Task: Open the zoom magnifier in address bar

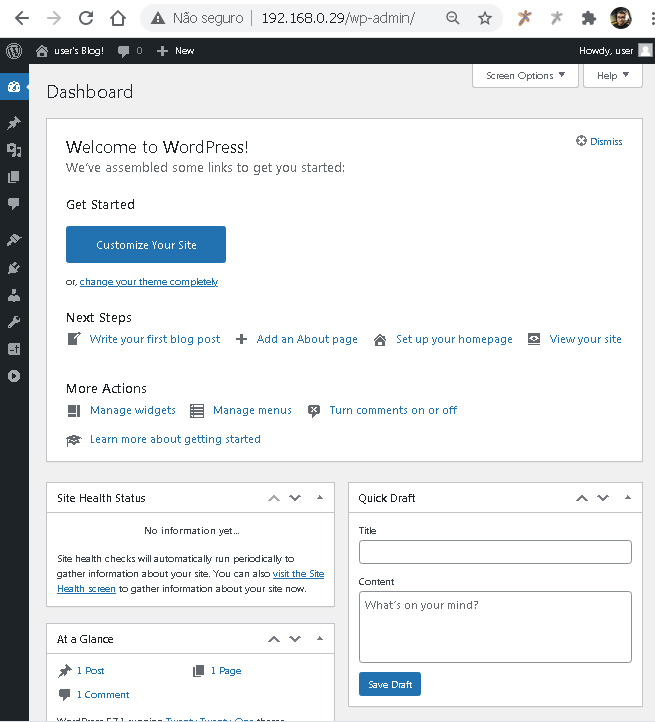Action: coord(453,18)
